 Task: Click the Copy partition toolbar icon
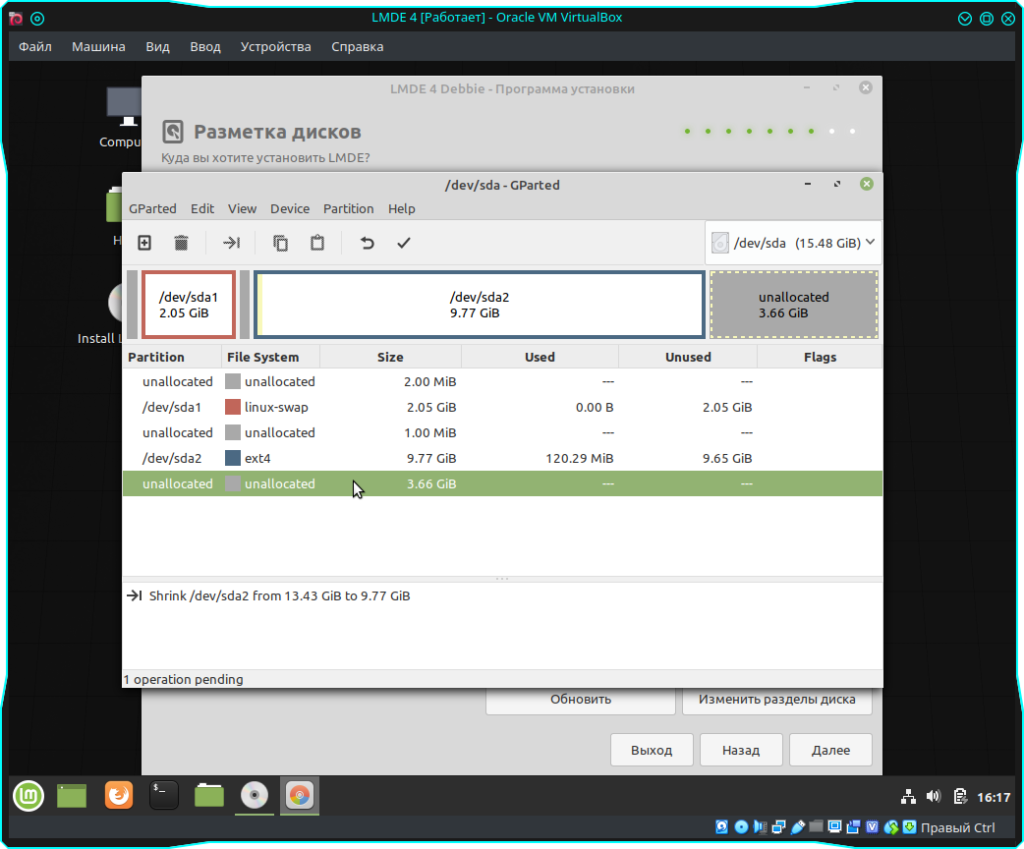click(x=281, y=243)
